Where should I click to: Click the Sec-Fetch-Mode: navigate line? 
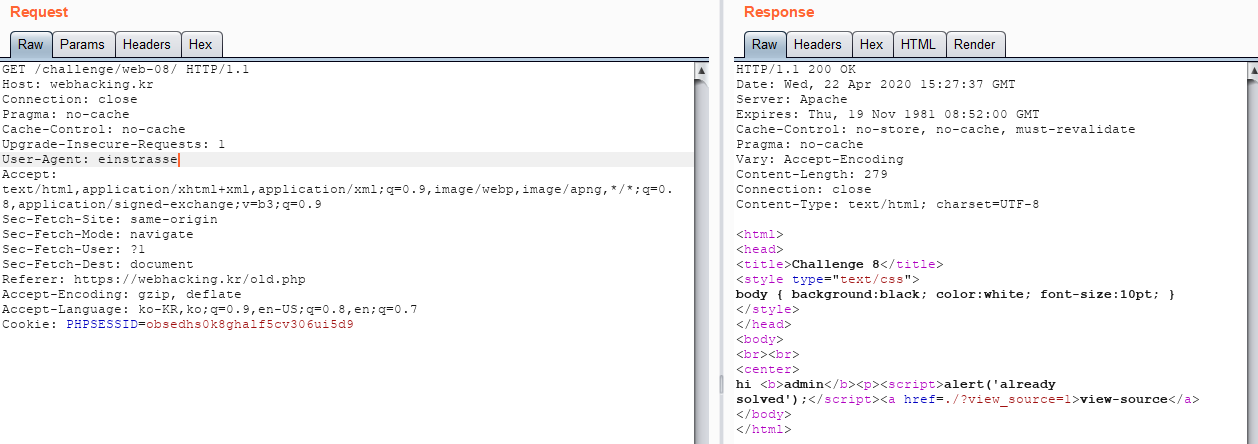[98, 234]
